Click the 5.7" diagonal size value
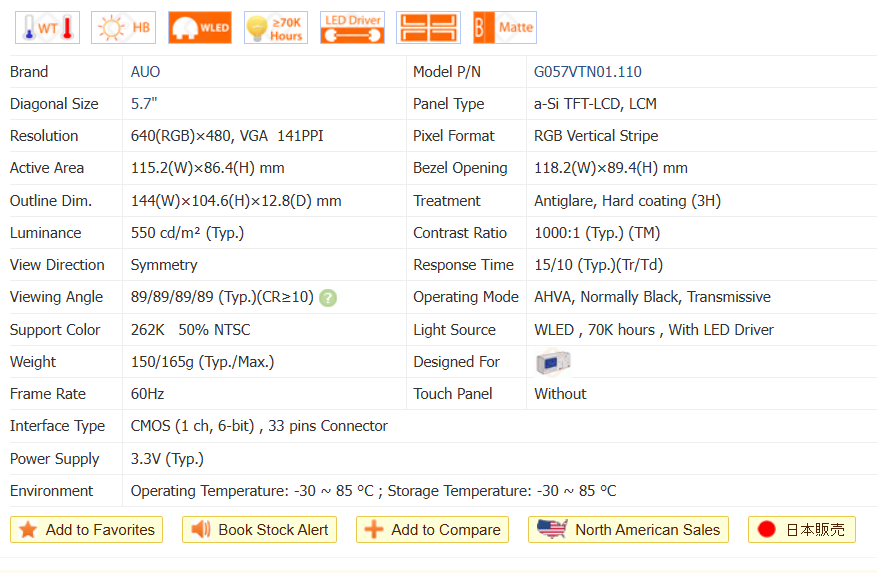 point(144,104)
